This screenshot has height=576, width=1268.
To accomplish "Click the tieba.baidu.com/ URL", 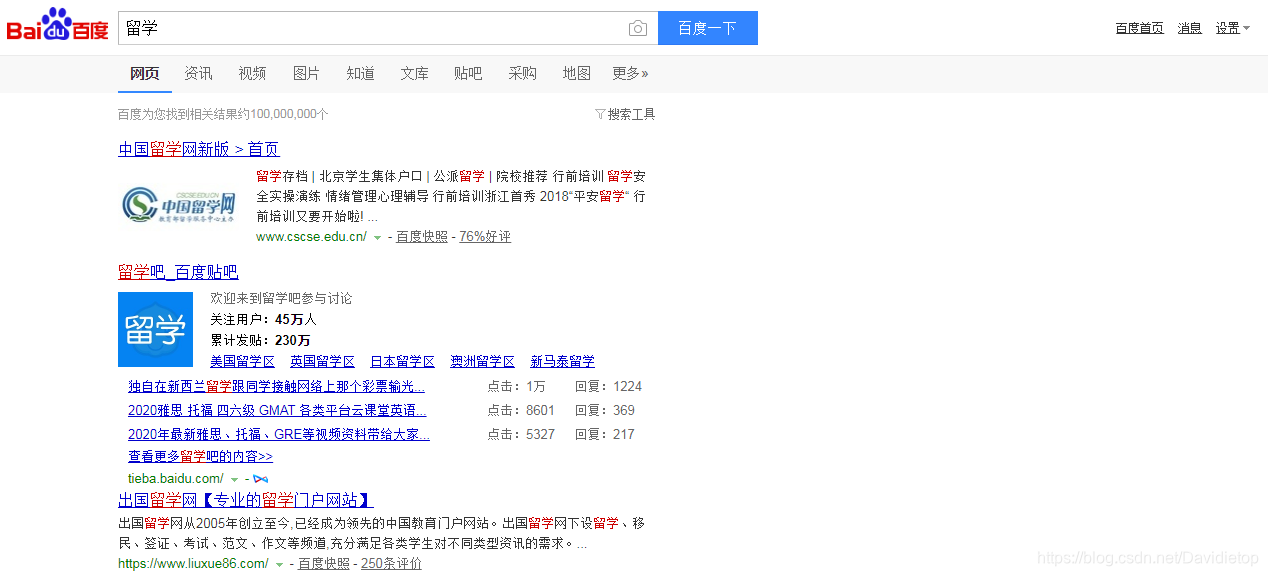I will [176, 479].
